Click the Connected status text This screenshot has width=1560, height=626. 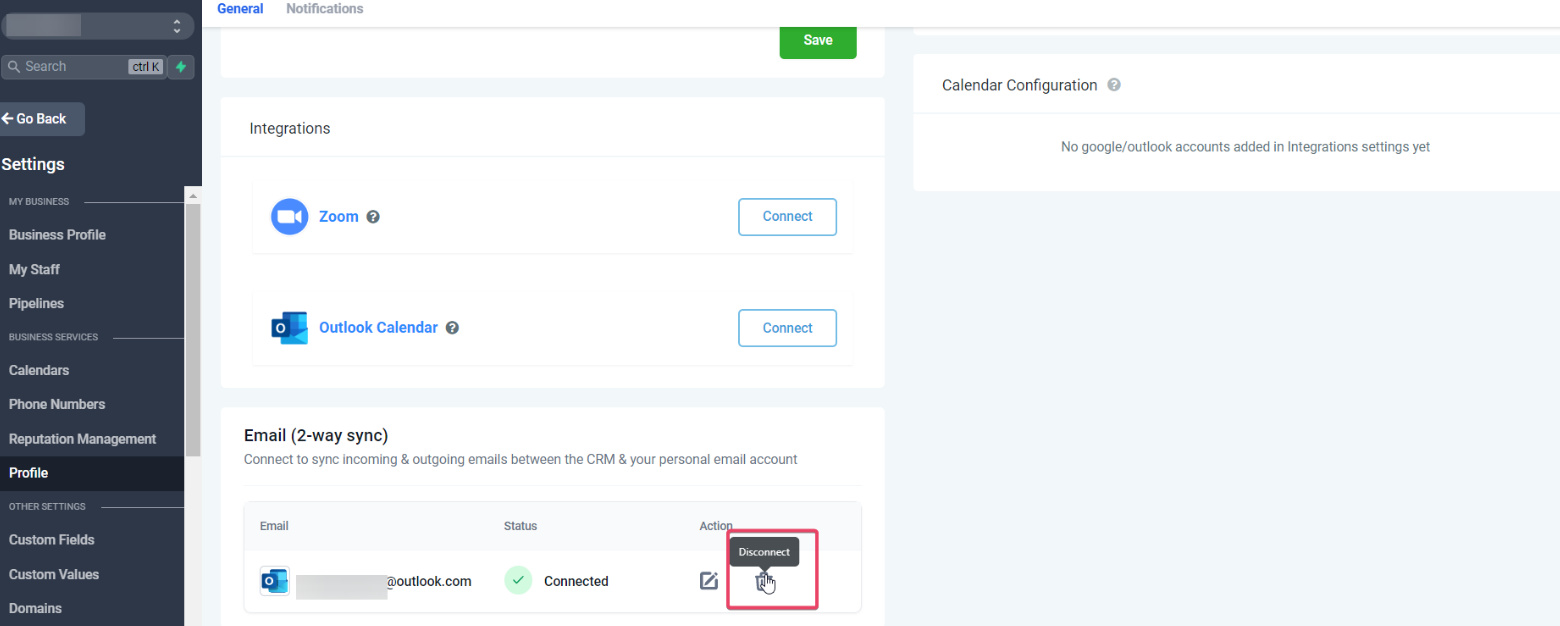tap(576, 581)
